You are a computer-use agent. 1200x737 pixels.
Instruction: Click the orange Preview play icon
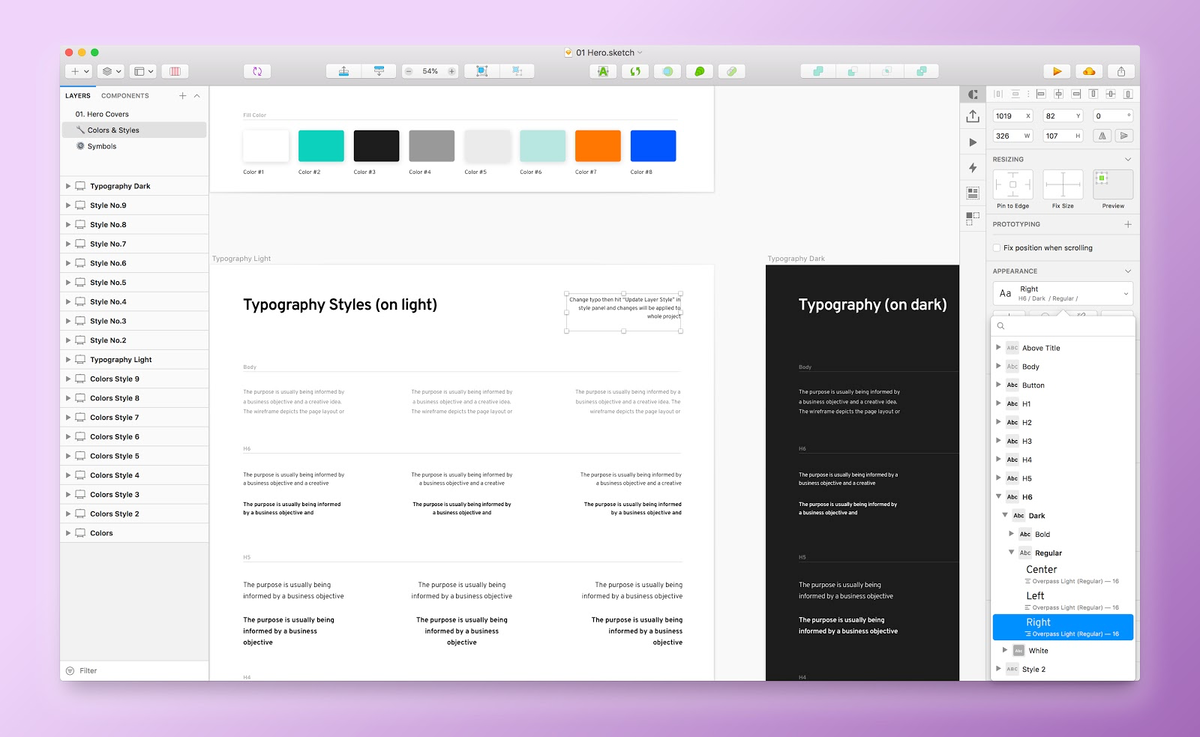[1056, 71]
